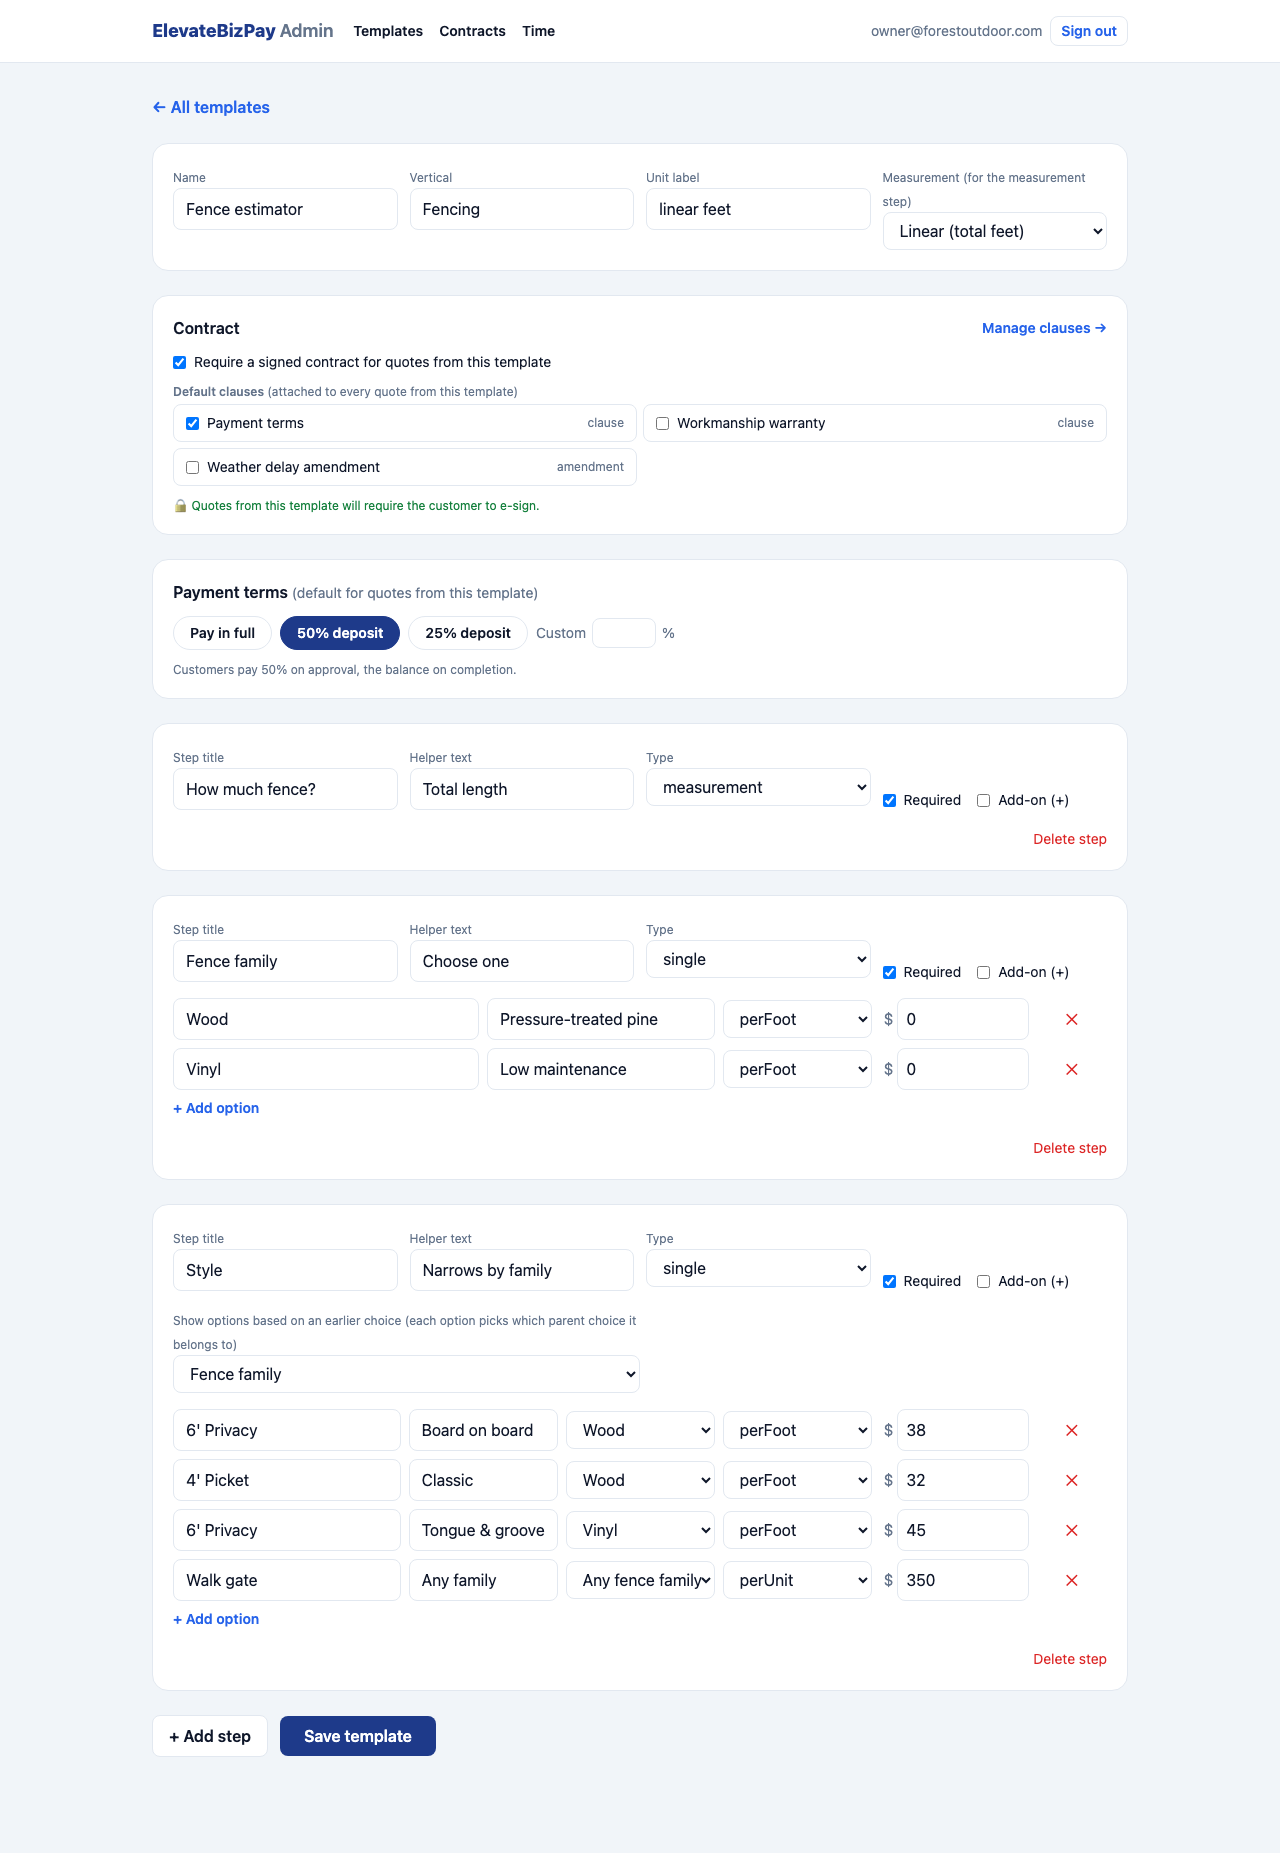Click the price field showing 350

963,1580
